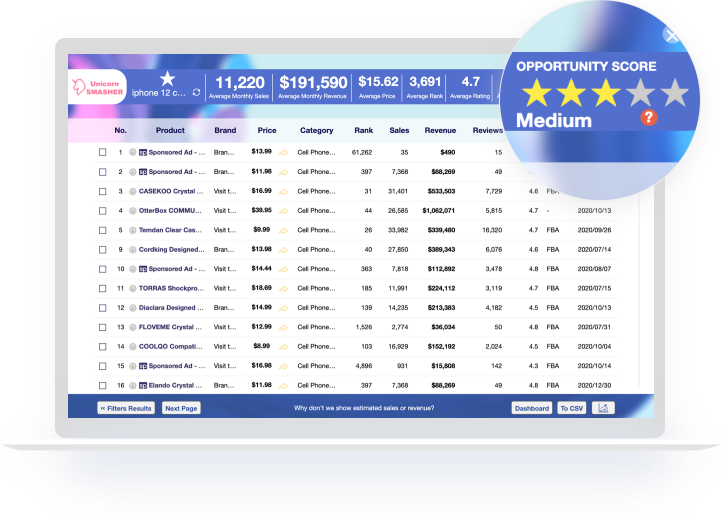
Task: Click the favorite star icon above the iphone 12 keyword
Action: click(168, 79)
